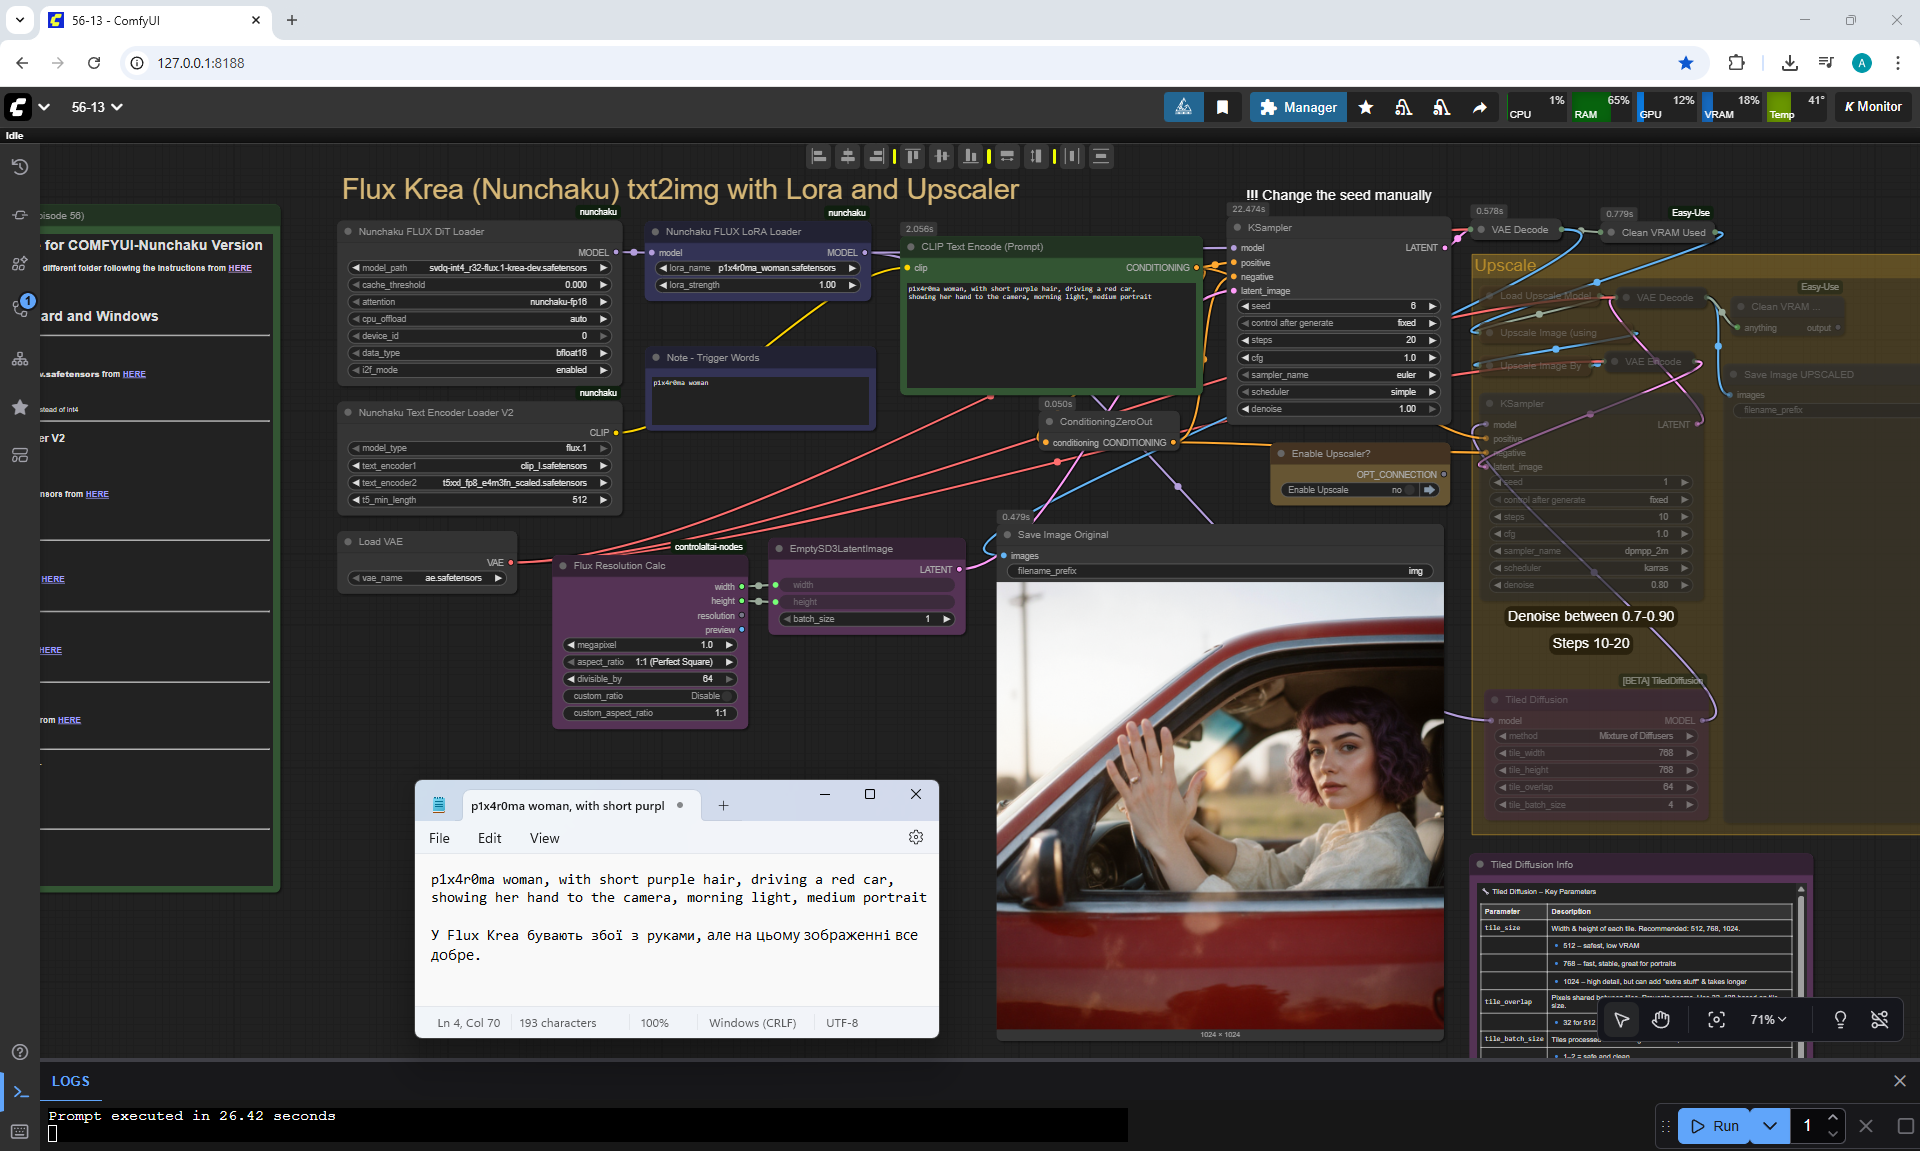Click the share arrow icon in top toolbar
The width and height of the screenshot is (1920, 1151).
pos(1479,107)
